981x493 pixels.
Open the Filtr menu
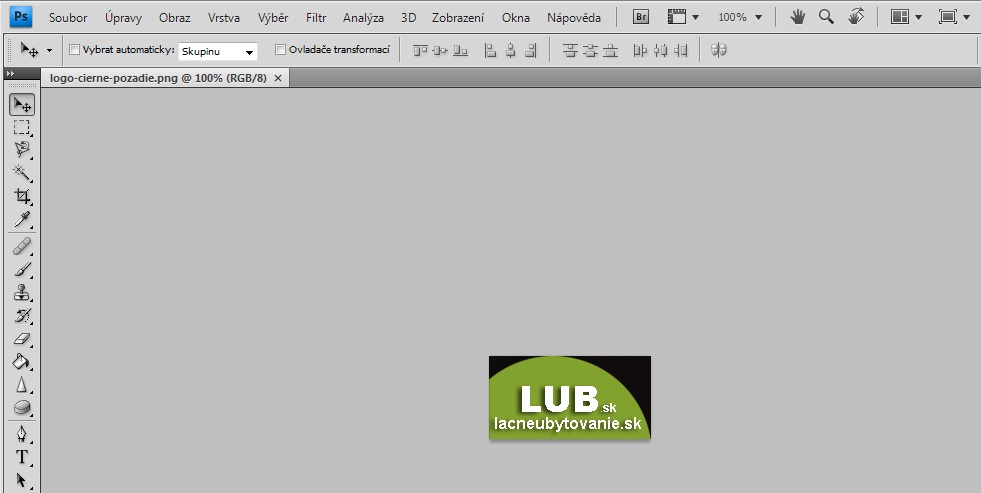click(x=316, y=18)
